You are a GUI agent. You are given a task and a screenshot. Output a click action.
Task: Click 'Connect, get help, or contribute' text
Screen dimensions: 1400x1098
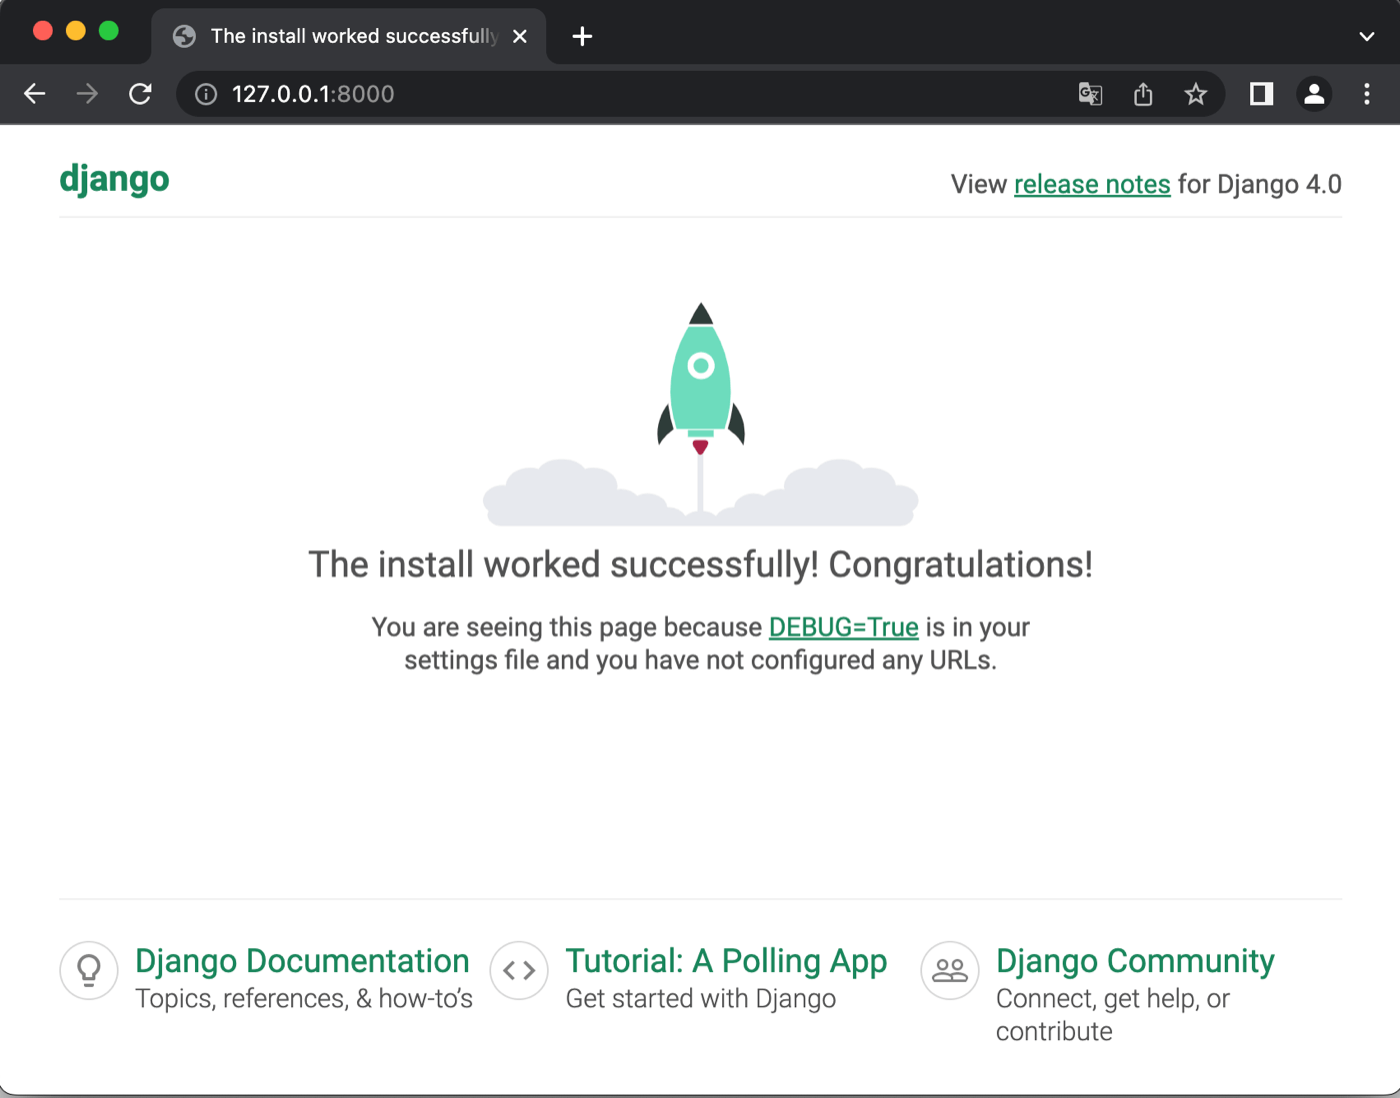pos(1113,1015)
